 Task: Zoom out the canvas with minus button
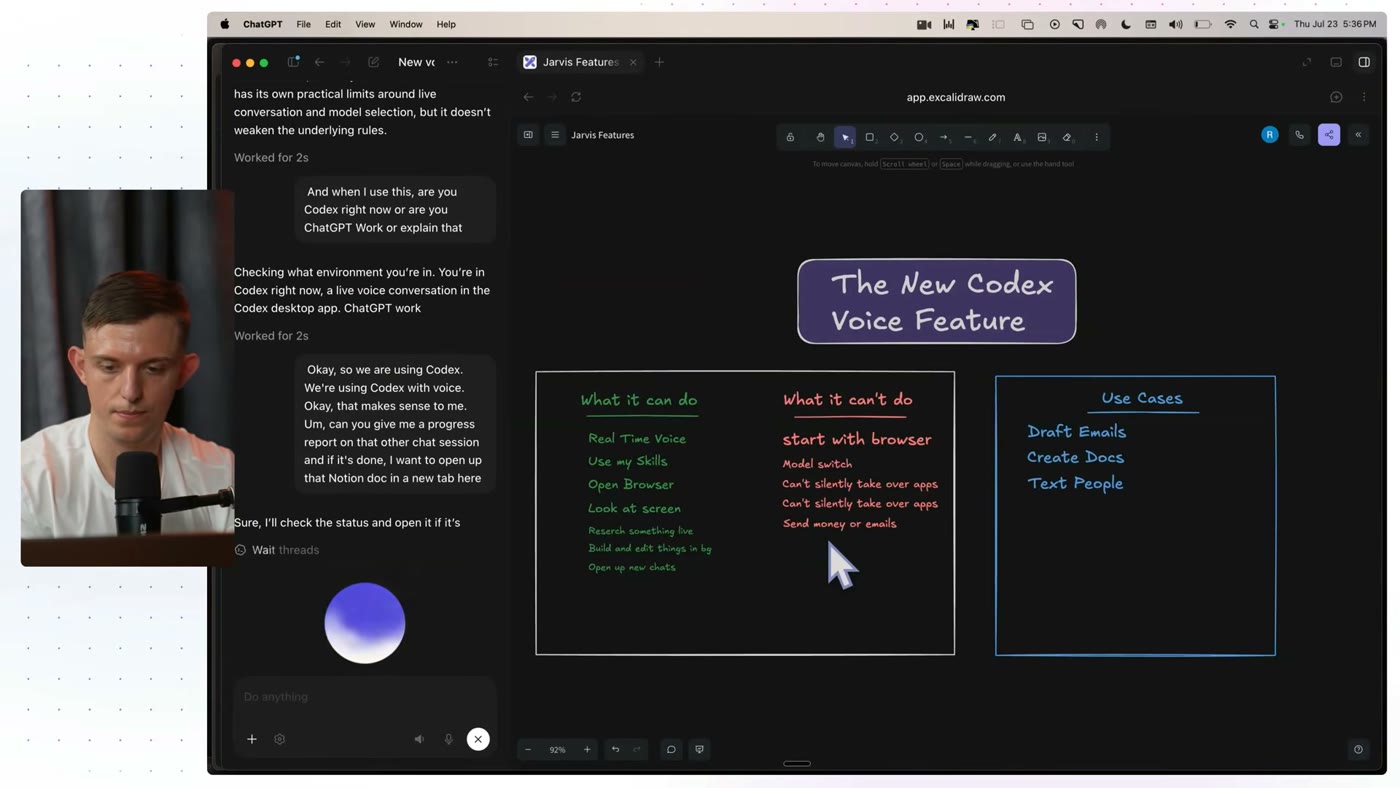tap(528, 749)
